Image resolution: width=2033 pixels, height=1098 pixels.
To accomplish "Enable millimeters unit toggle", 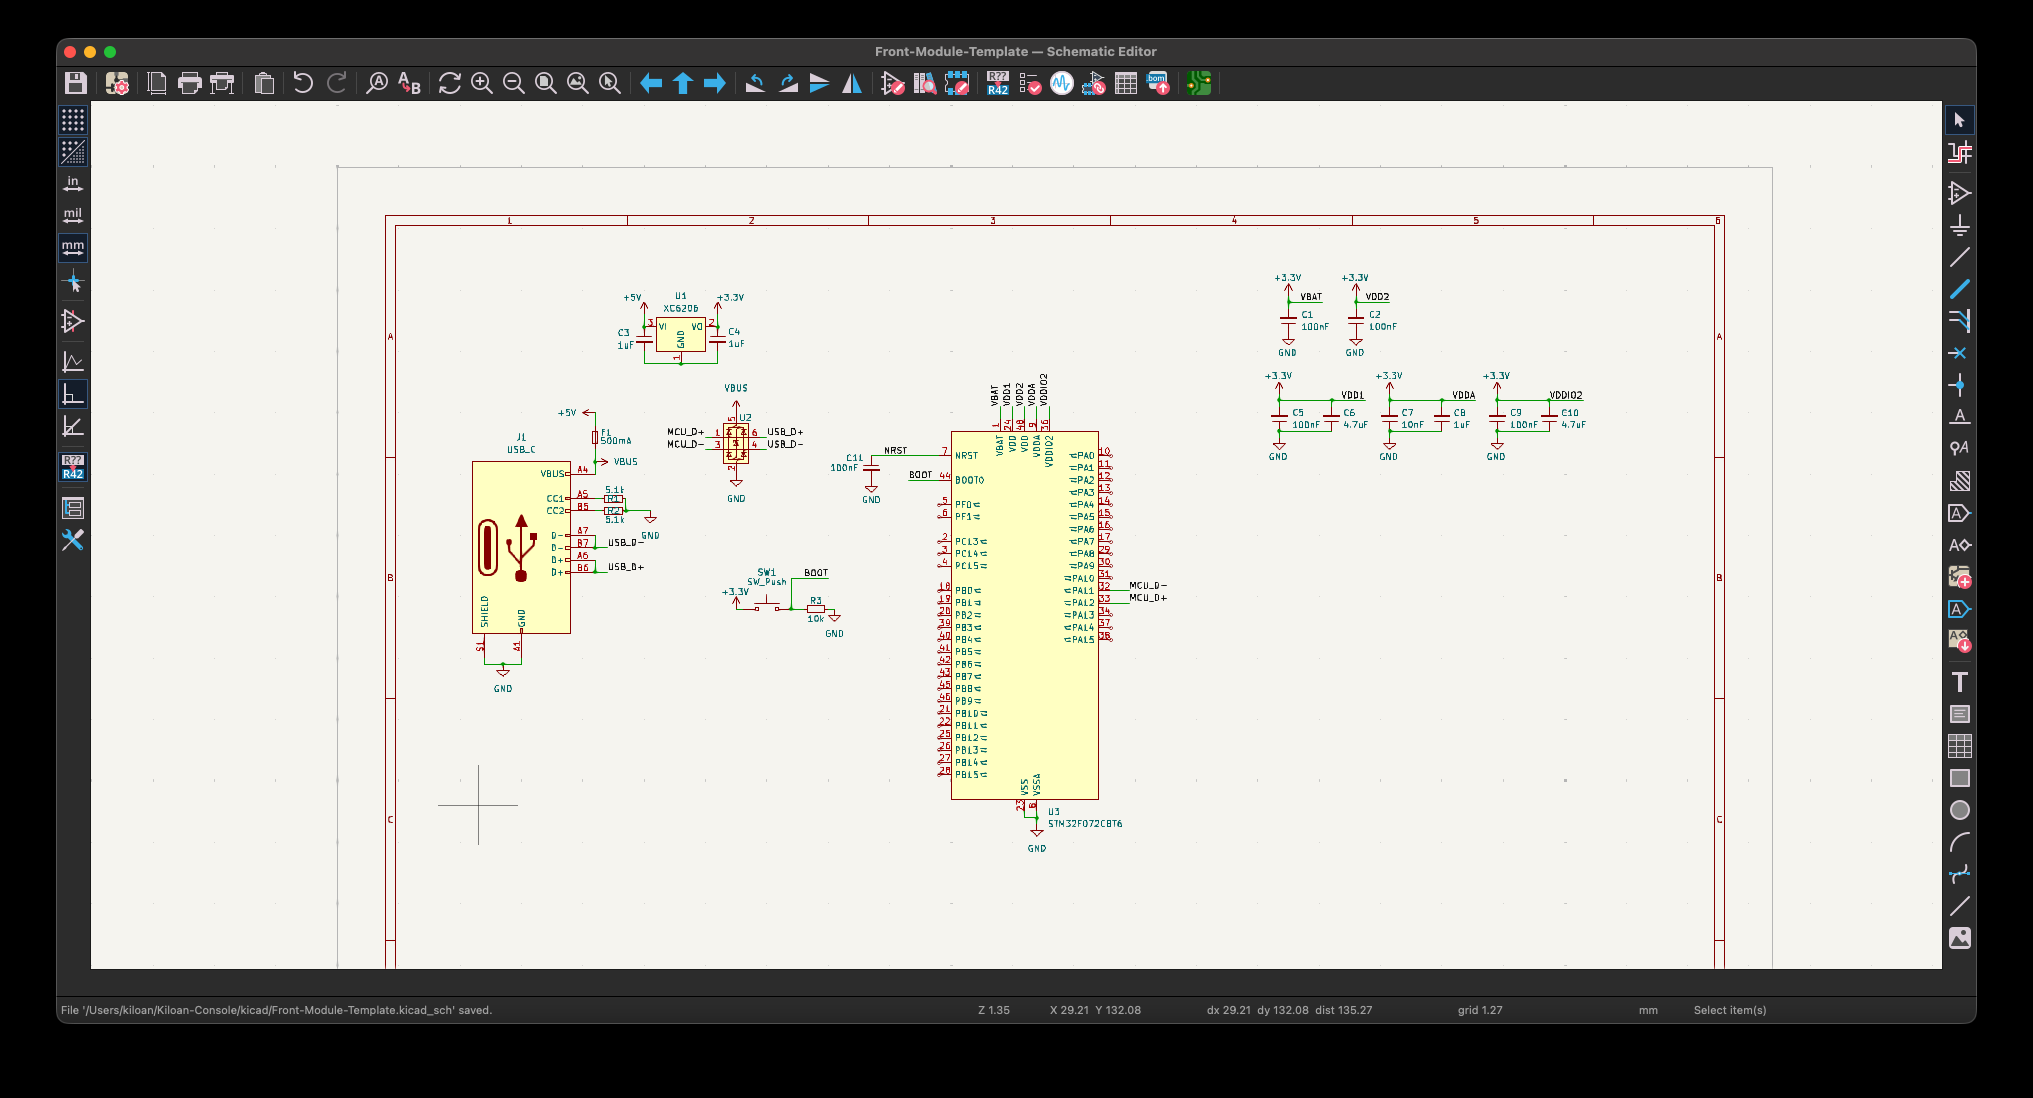I will (x=73, y=247).
